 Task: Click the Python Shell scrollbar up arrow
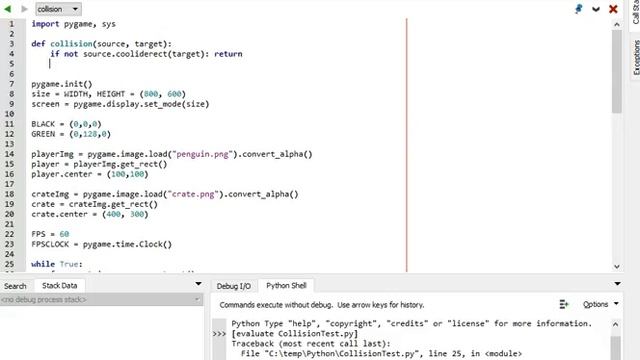coord(616,324)
